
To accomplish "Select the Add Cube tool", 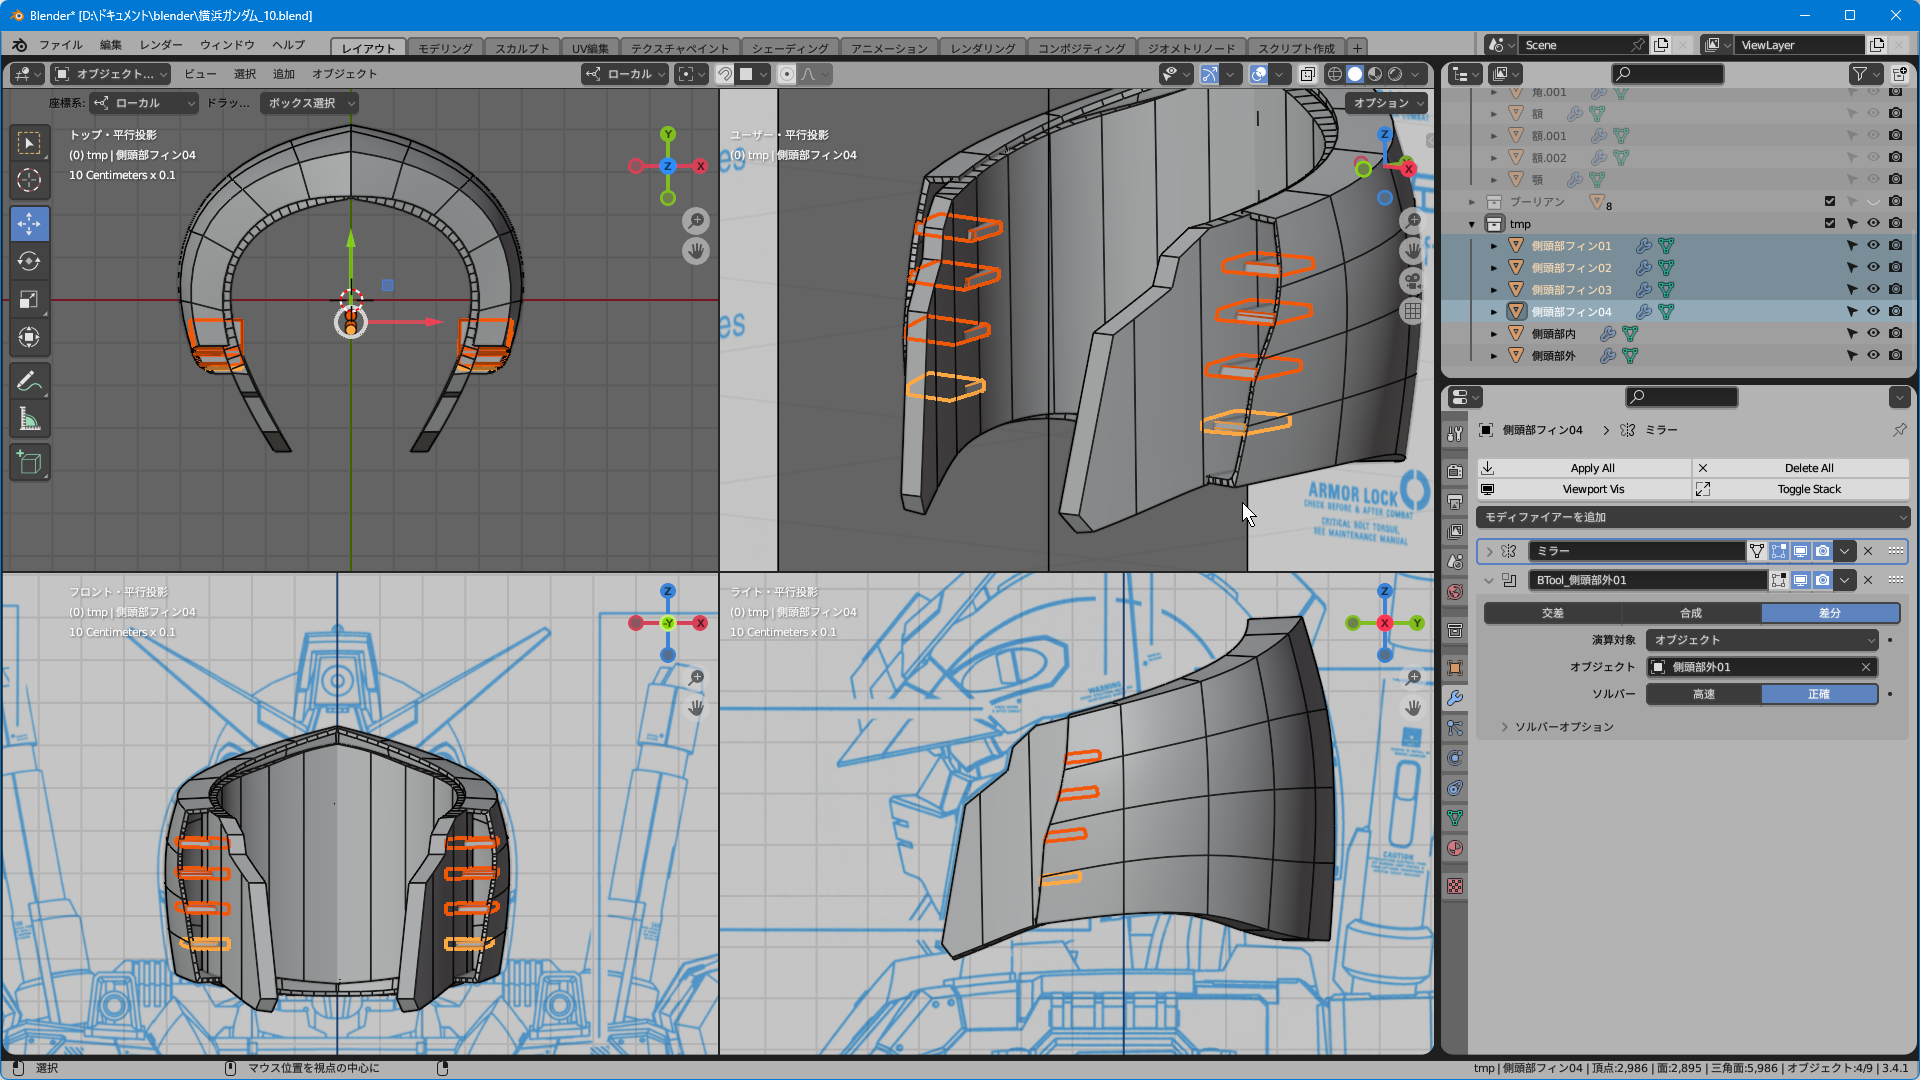I will [29, 463].
